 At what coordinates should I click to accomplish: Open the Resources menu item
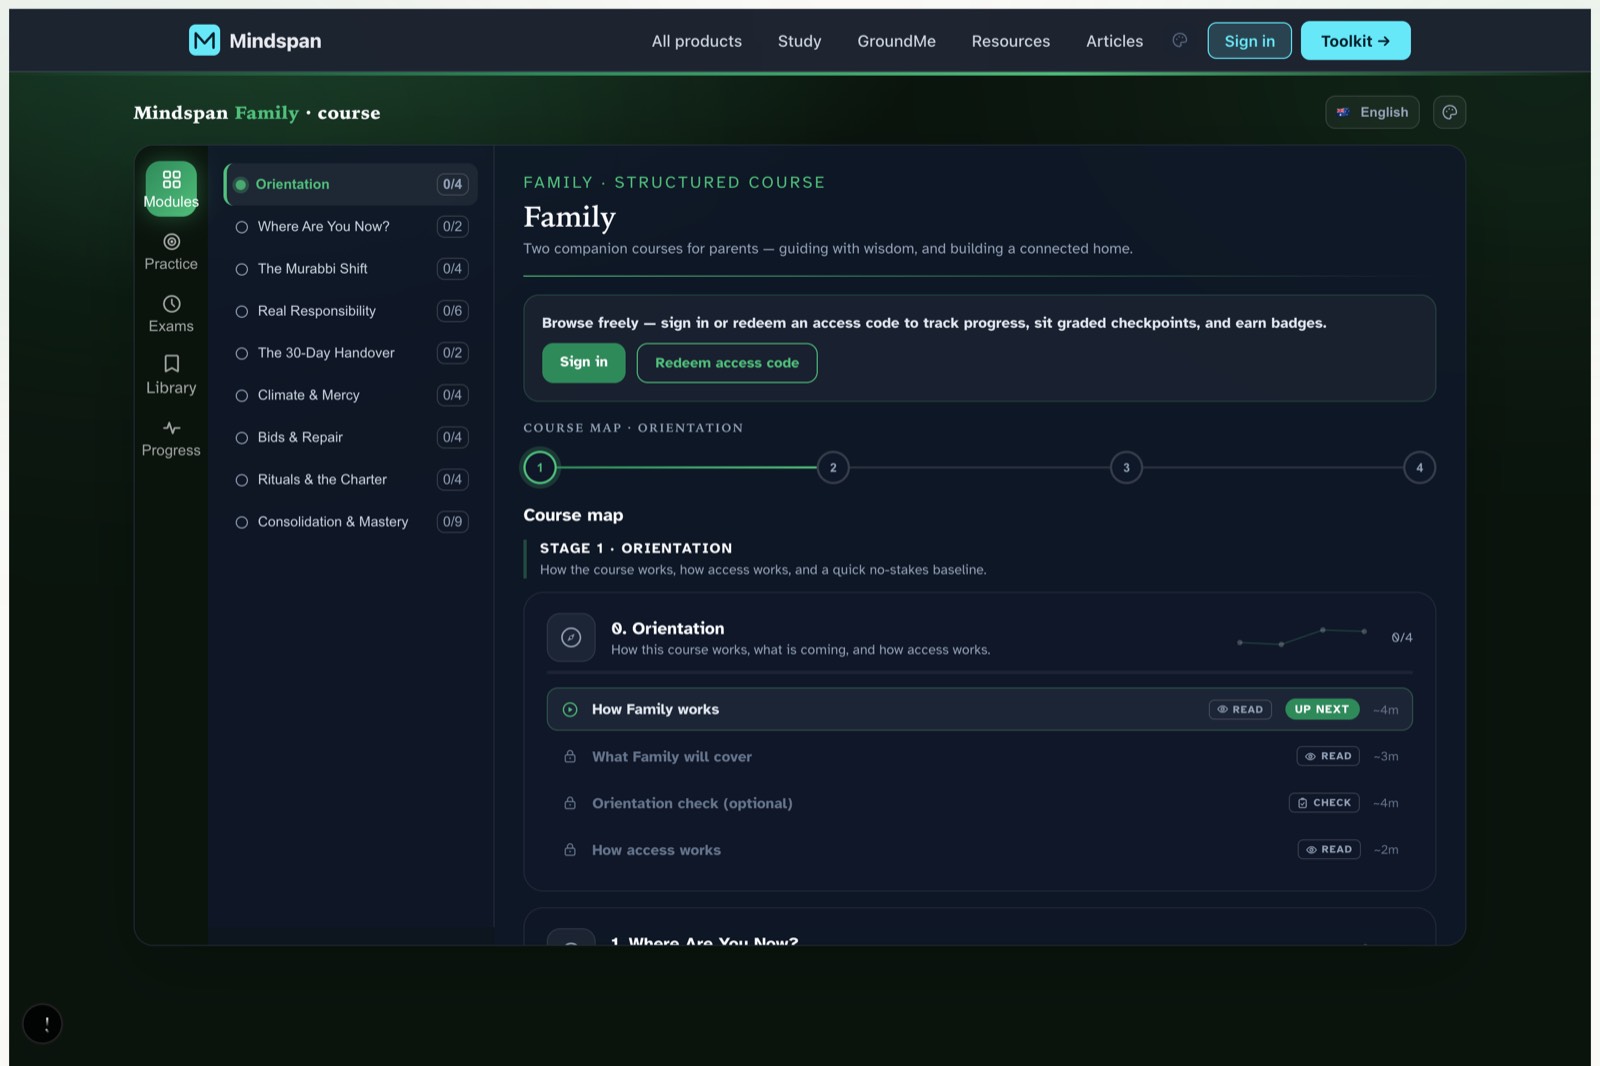coord(1011,41)
